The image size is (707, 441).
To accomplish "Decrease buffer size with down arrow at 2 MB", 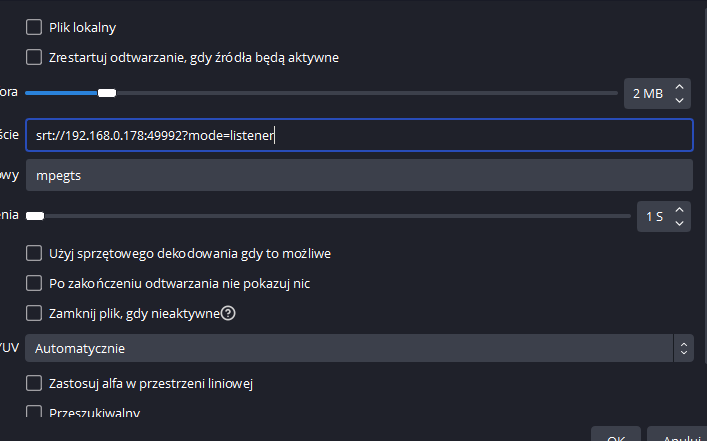I will [x=679, y=100].
